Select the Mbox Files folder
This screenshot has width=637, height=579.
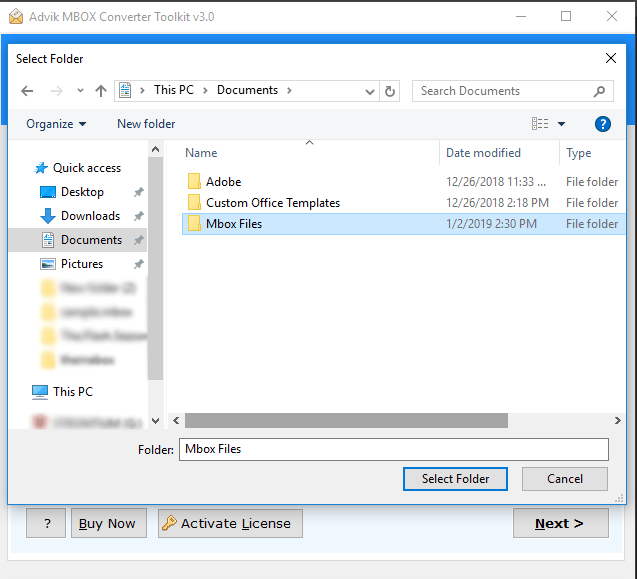pos(403,224)
